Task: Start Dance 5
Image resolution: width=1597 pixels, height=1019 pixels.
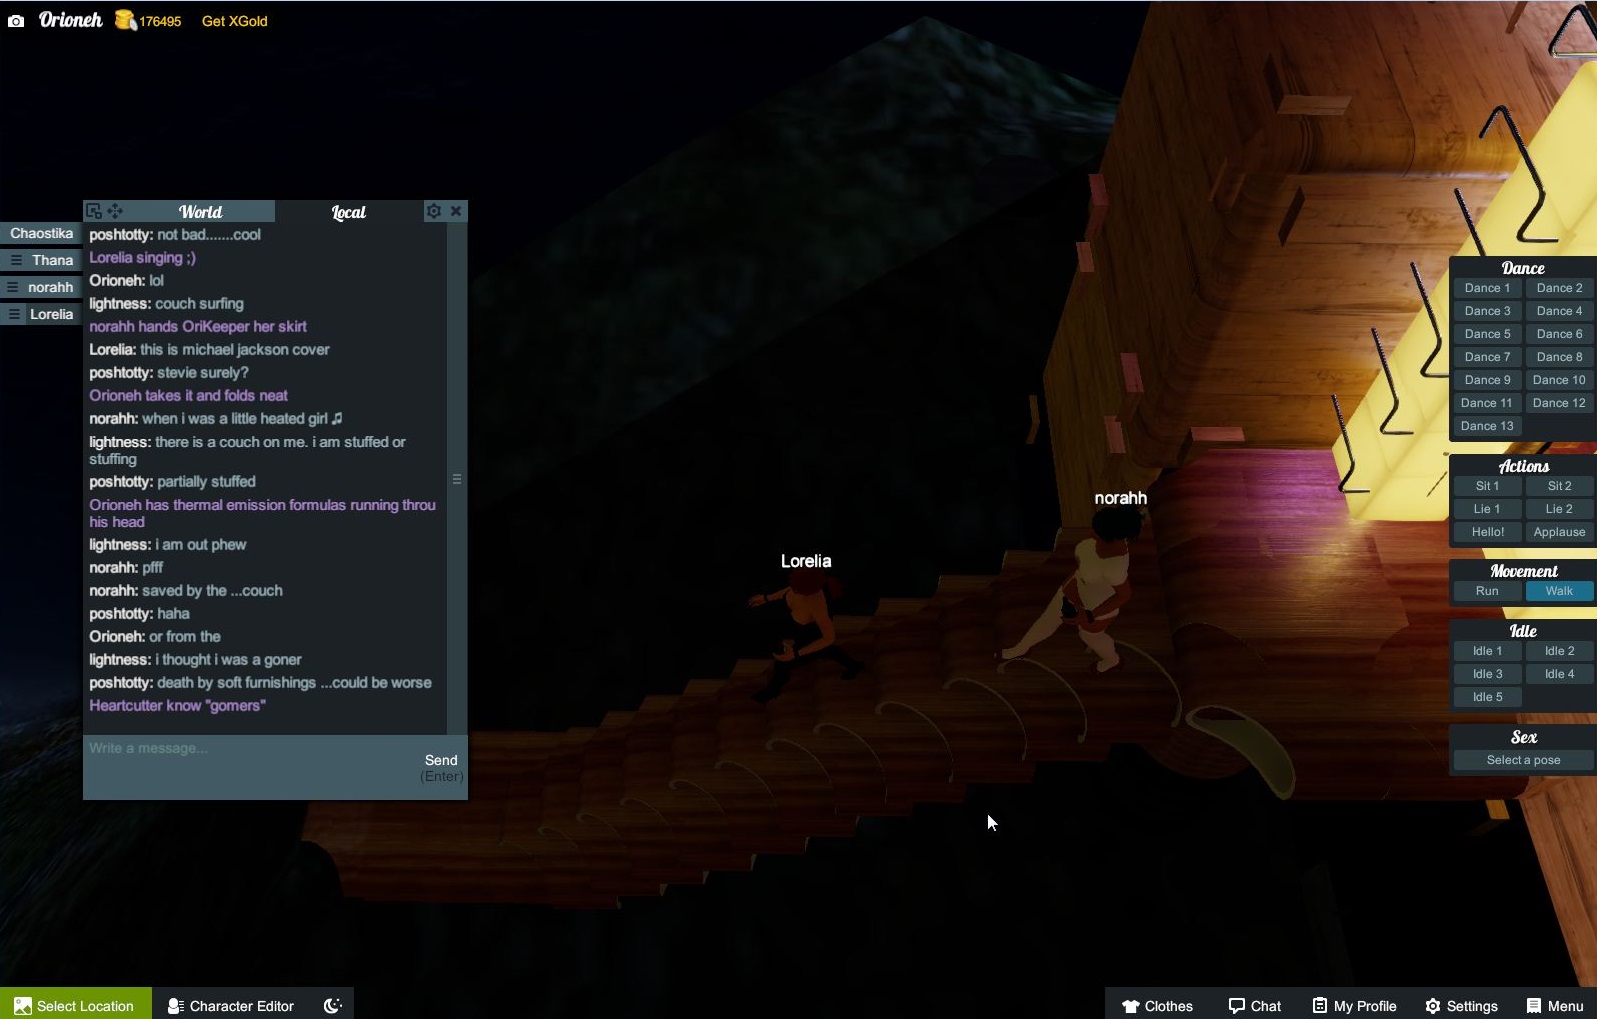Action: pyautogui.click(x=1487, y=334)
